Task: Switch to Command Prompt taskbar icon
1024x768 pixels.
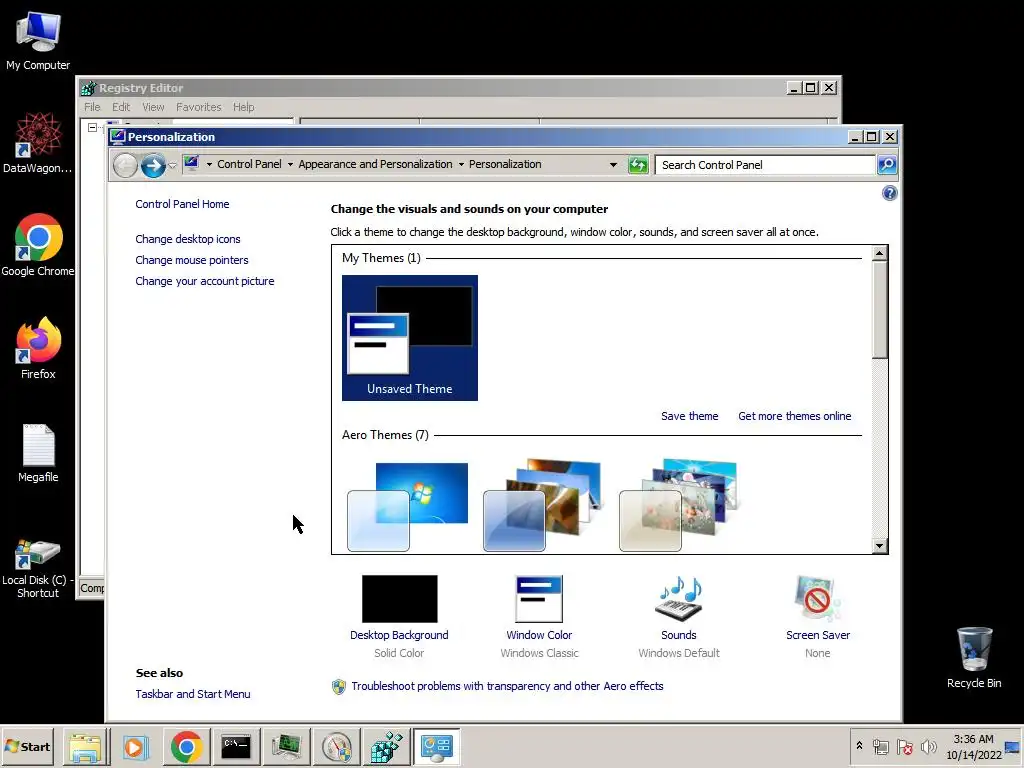Action: [236, 747]
